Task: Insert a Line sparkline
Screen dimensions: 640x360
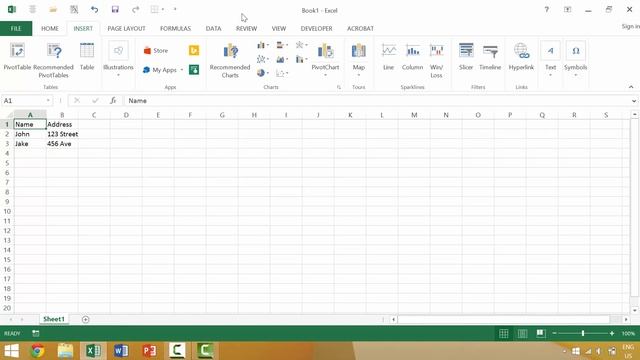Action: (389, 57)
